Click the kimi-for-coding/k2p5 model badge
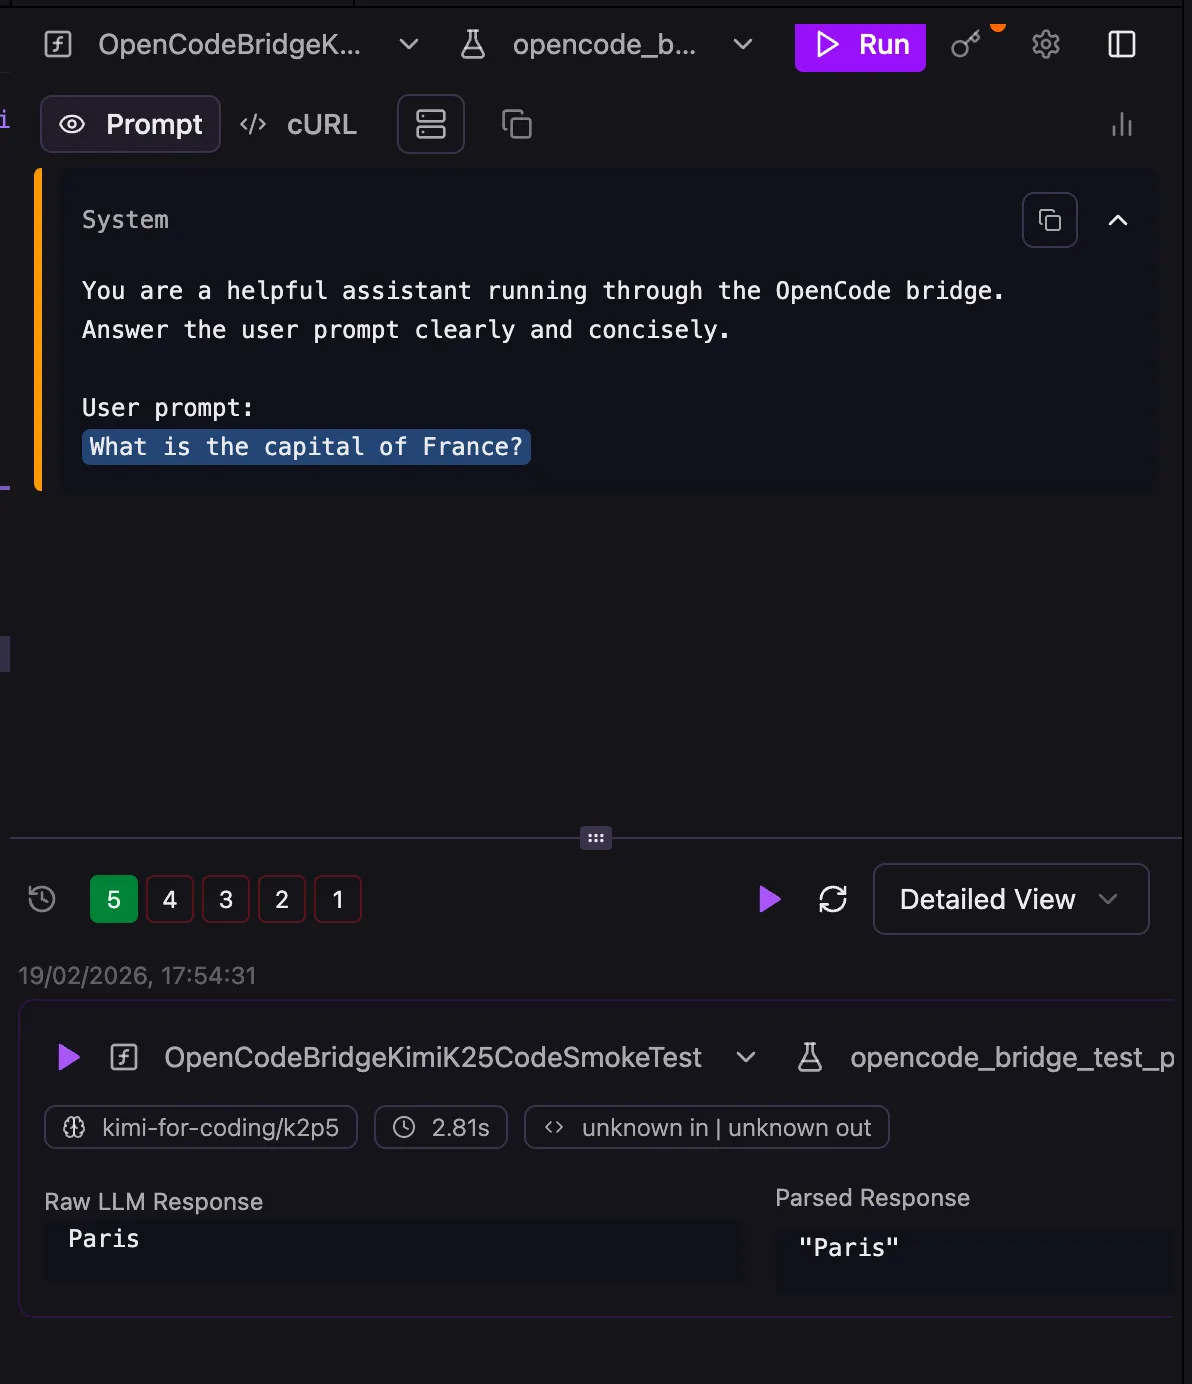Image resolution: width=1192 pixels, height=1384 pixels. pyautogui.click(x=200, y=1127)
